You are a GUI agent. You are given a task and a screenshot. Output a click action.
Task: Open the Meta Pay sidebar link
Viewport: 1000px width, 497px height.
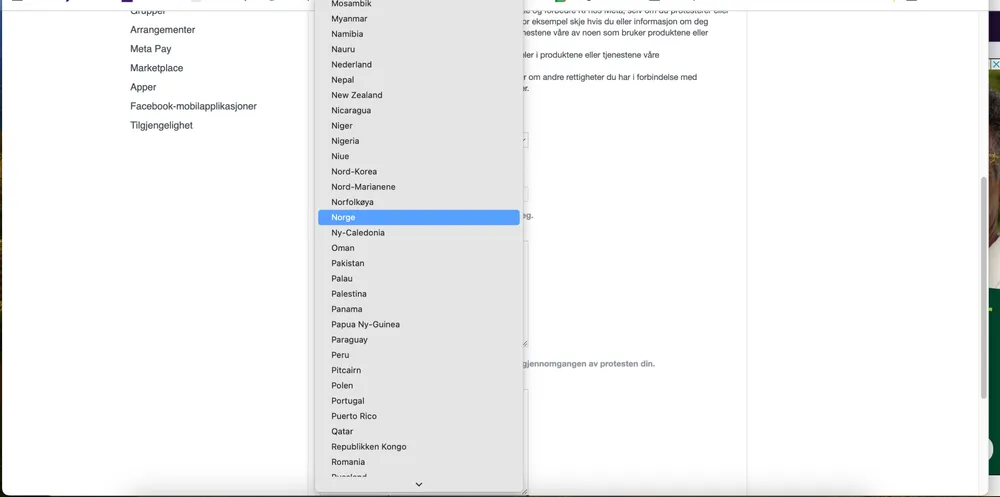point(150,49)
